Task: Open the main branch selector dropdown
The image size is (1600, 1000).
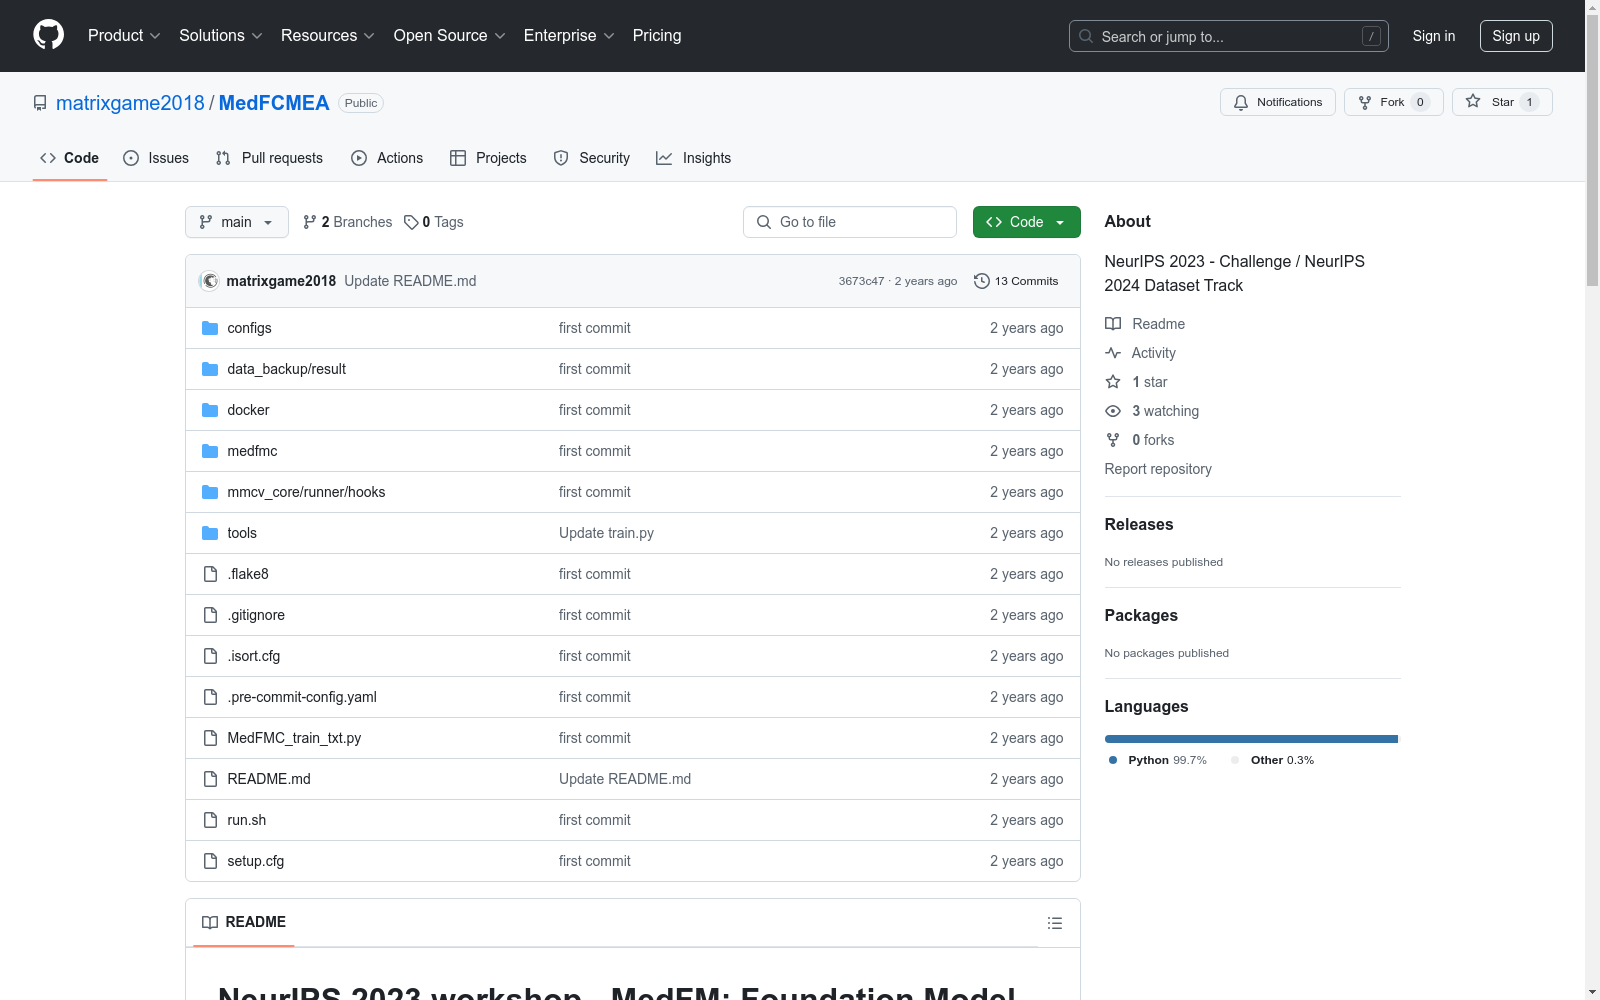Action: (x=237, y=222)
